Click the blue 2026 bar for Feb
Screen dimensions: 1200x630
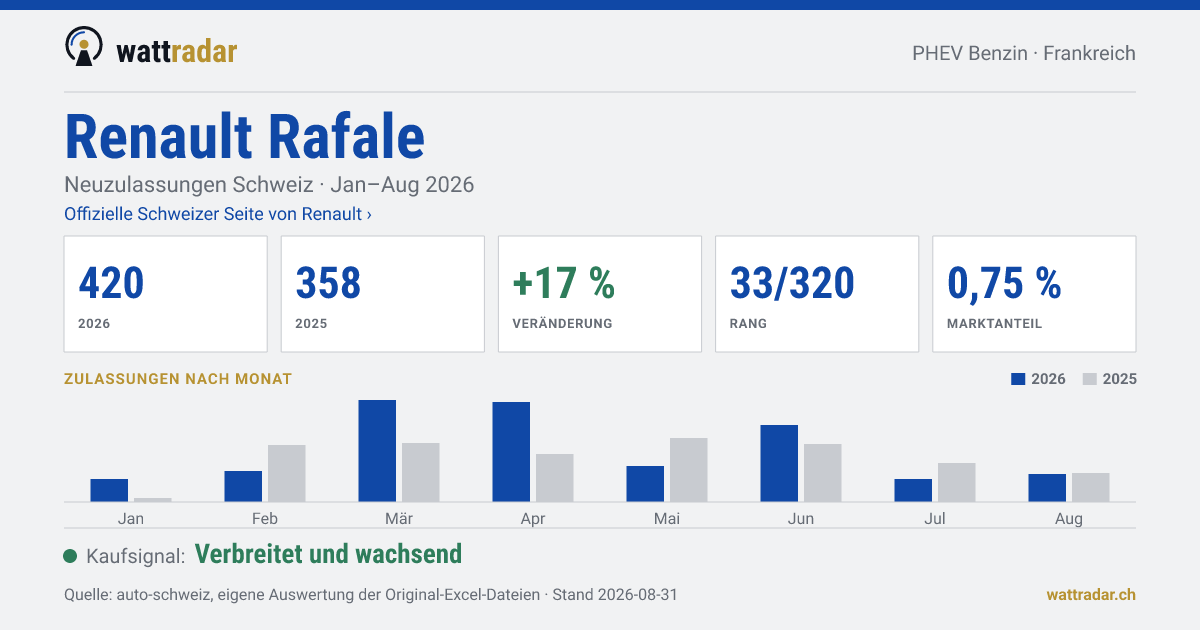[243, 486]
